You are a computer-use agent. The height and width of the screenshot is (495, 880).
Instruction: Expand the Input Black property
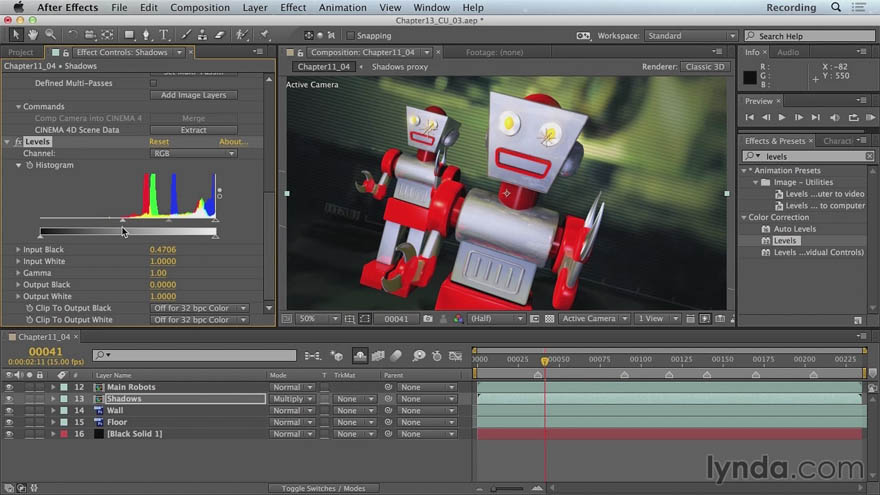click(18, 249)
